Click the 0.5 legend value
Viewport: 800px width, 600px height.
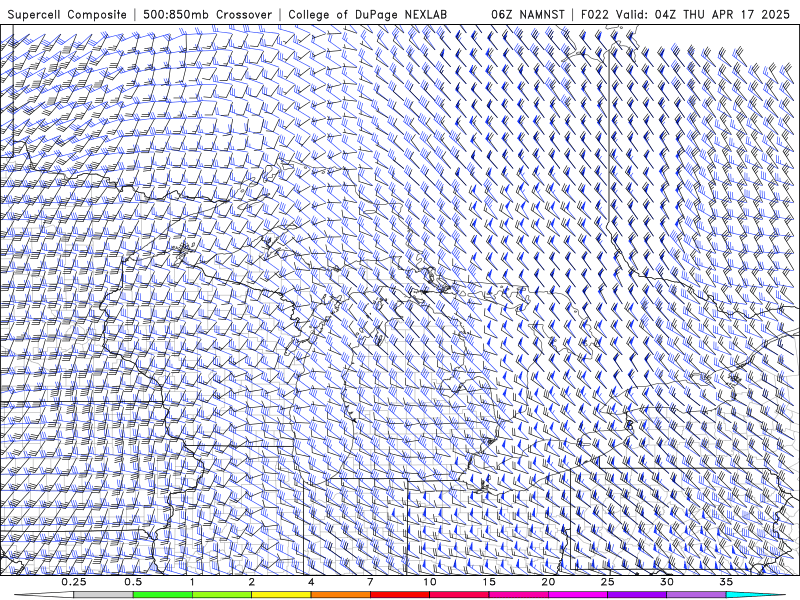pyautogui.click(x=133, y=582)
